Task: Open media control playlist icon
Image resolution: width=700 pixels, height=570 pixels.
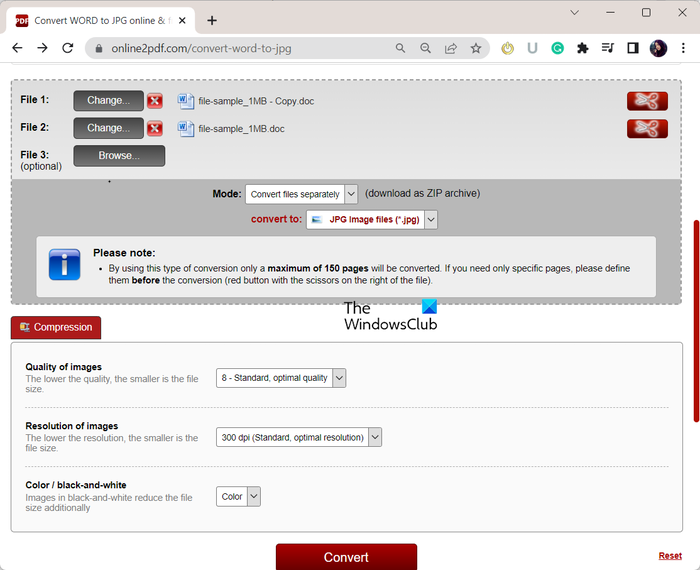Action: click(608, 48)
